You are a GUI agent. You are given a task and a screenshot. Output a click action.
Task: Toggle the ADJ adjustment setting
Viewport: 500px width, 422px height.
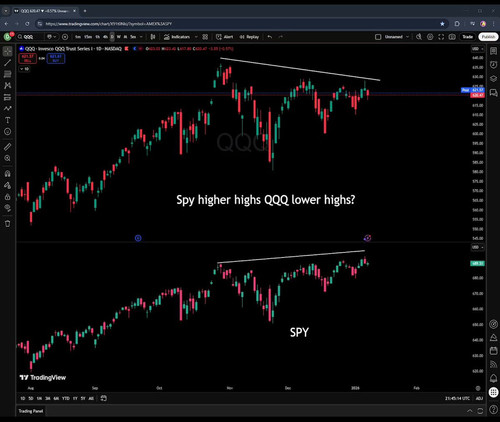(479, 398)
